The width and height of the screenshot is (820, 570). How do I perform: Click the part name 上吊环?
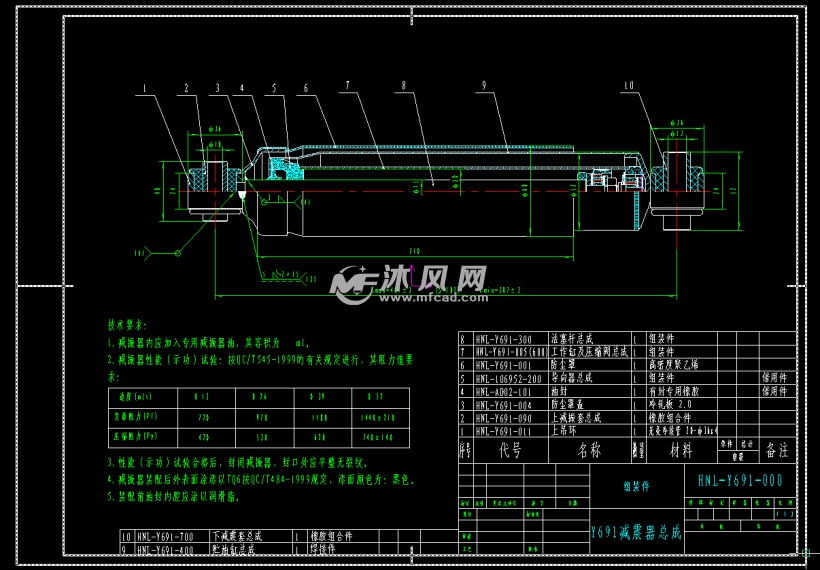(563, 431)
